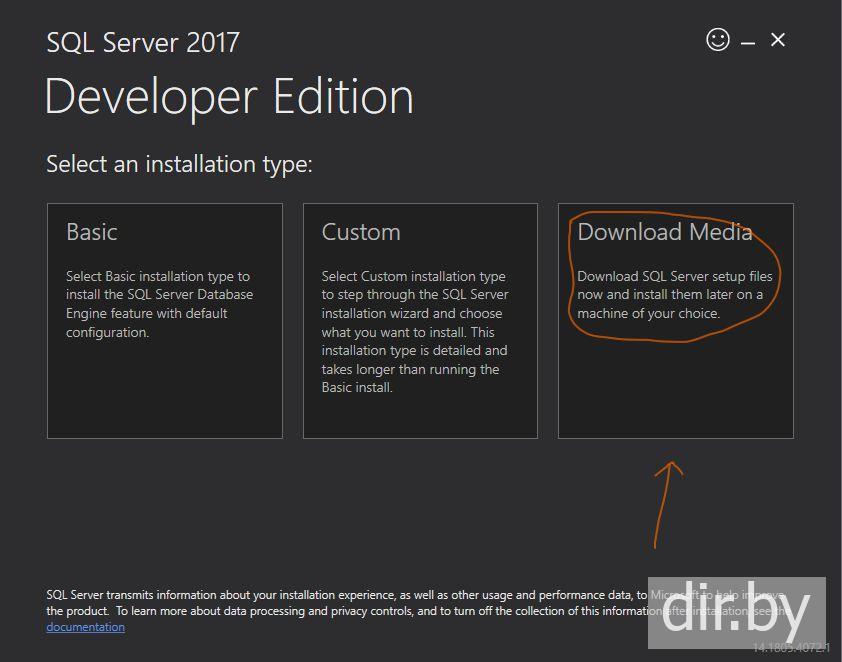This screenshot has height=662, width=842.
Task: Click the smiley feedback icon
Action: pos(717,40)
